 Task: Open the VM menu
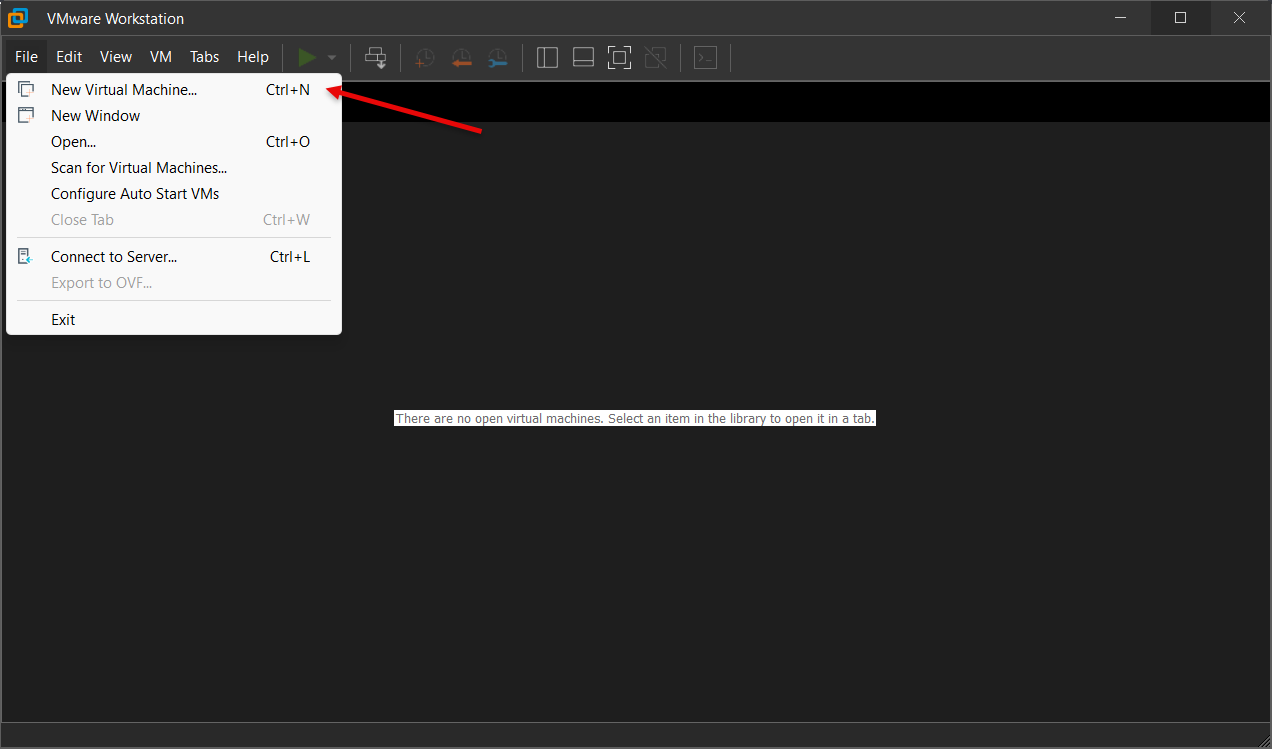click(161, 57)
